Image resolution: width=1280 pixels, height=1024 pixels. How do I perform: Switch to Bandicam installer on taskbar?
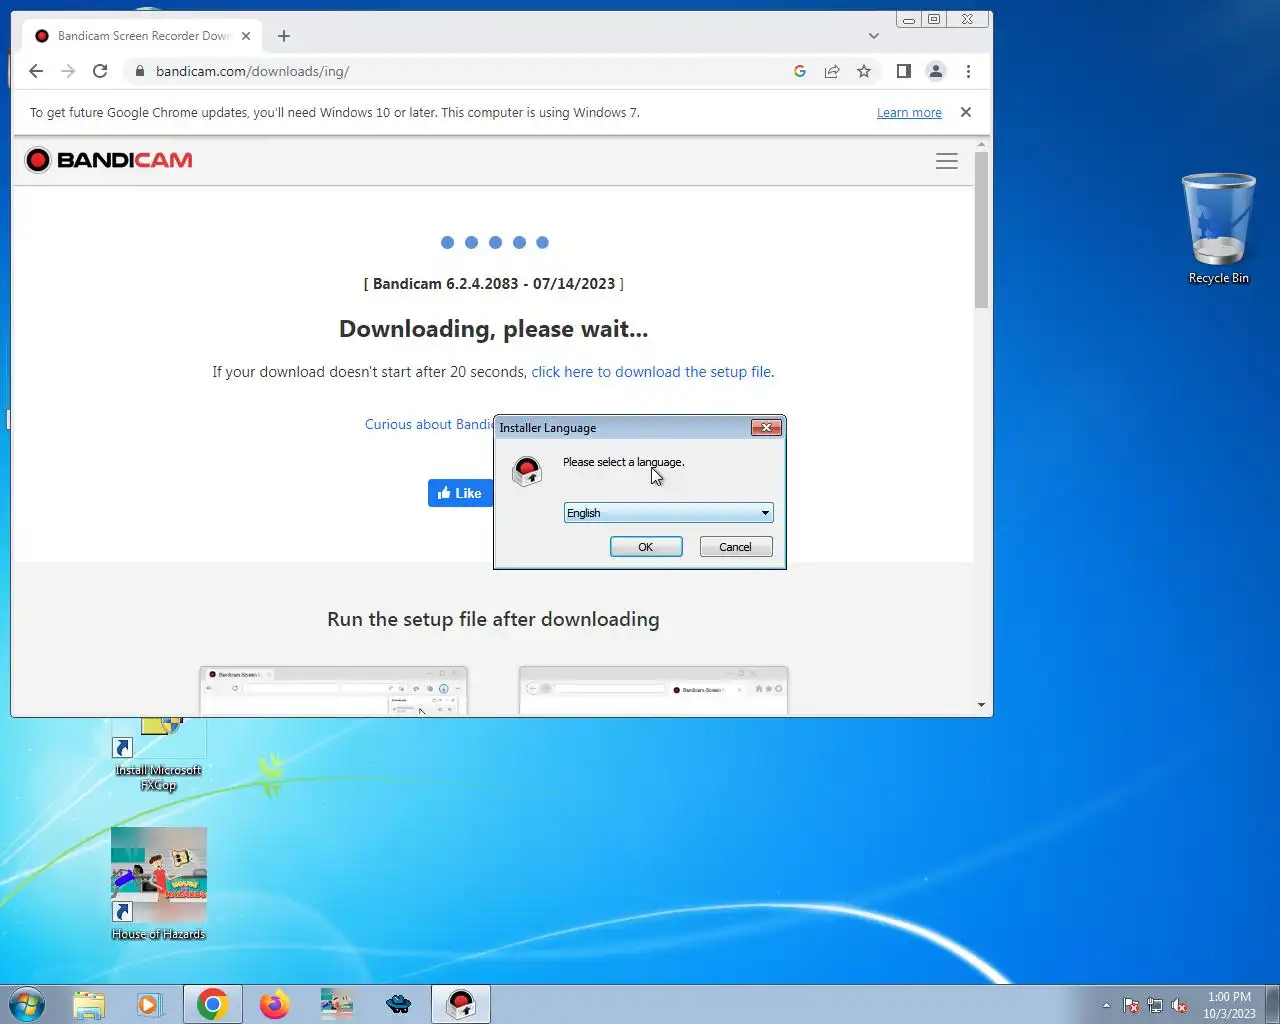461,1004
